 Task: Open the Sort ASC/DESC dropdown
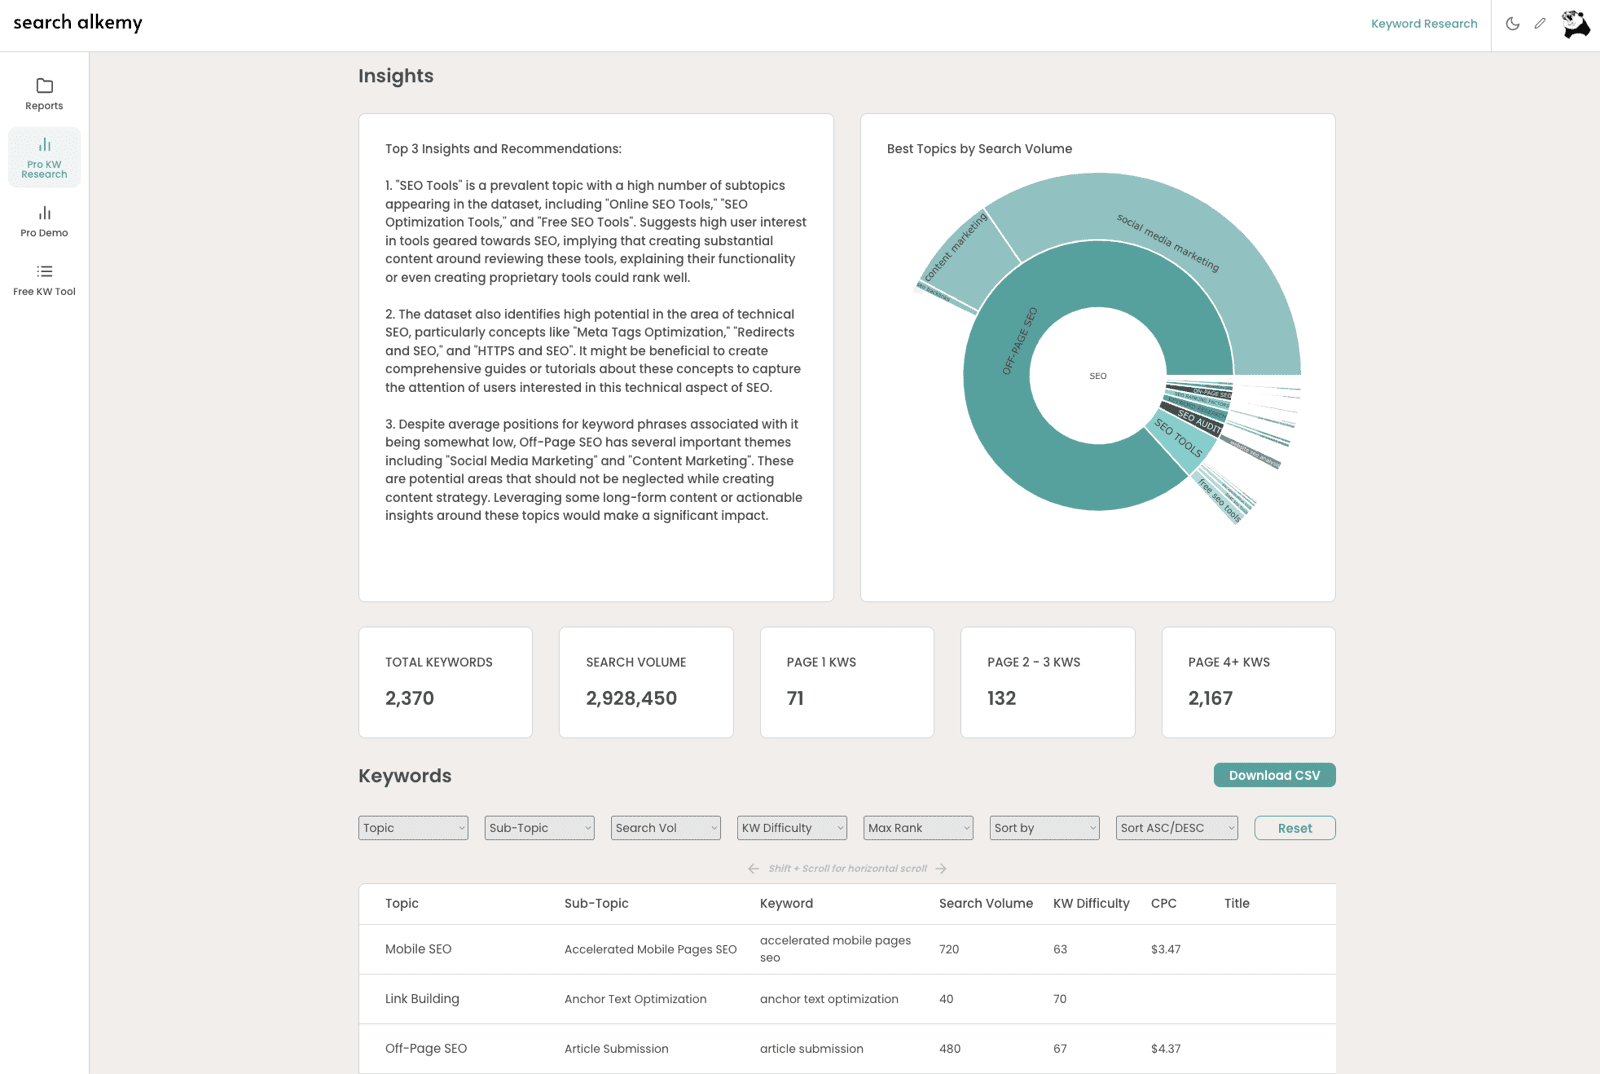pyautogui.click(x=1176, y=828)
